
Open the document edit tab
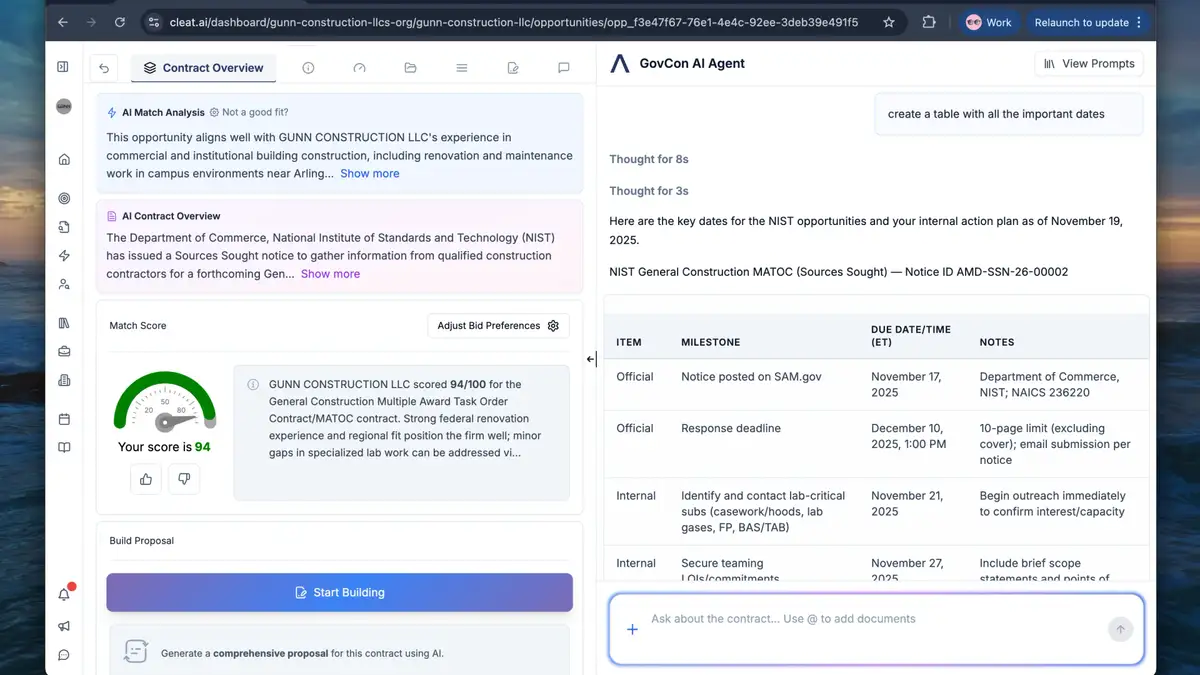[x=513, y=68]
